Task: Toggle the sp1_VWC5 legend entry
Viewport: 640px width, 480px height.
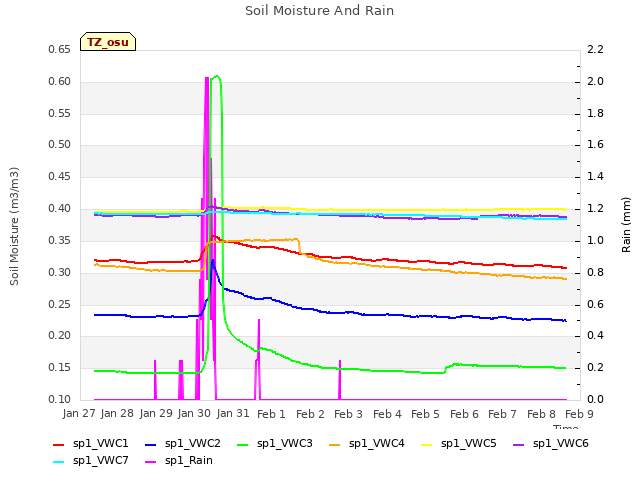Action: point(459,444)
